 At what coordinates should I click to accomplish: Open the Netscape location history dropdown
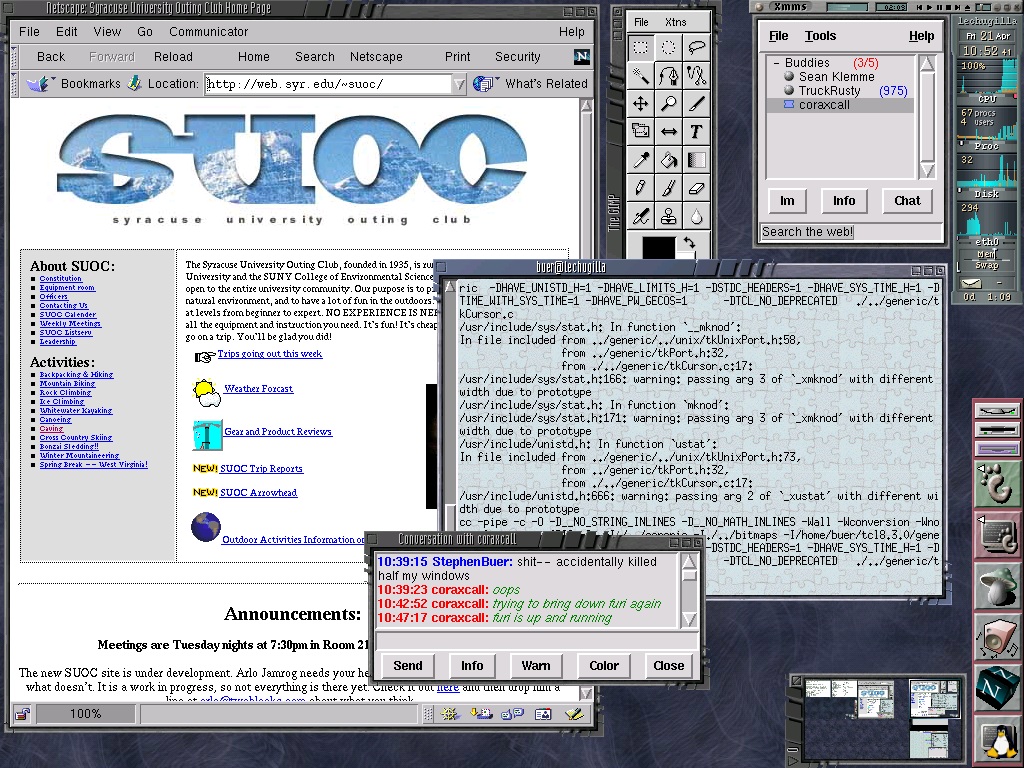(459, 84)
